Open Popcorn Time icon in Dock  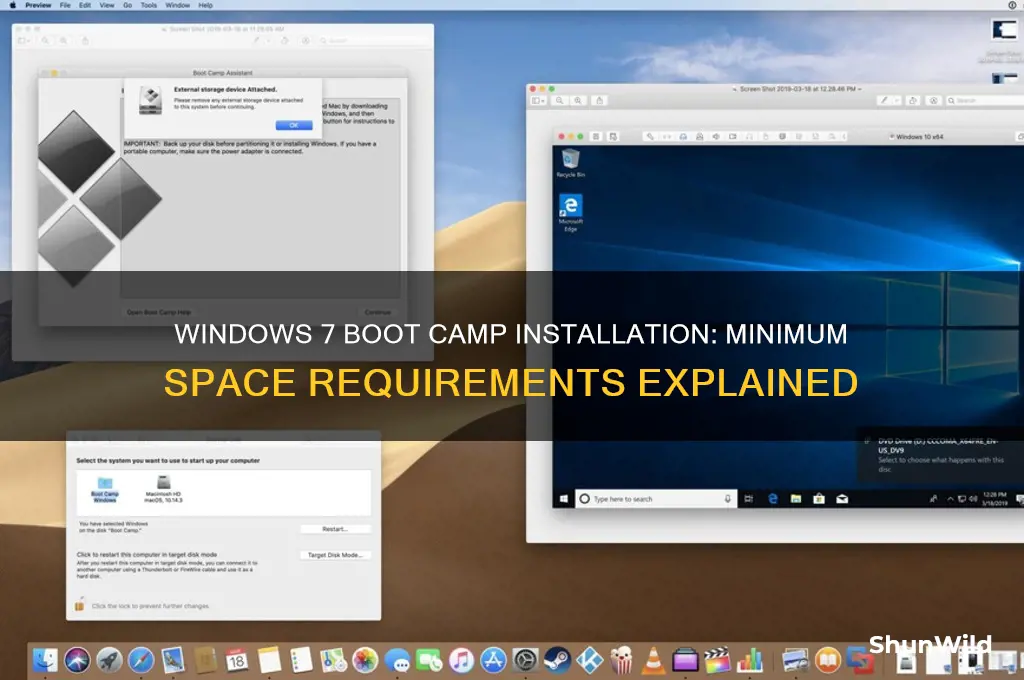click(622, 660)
